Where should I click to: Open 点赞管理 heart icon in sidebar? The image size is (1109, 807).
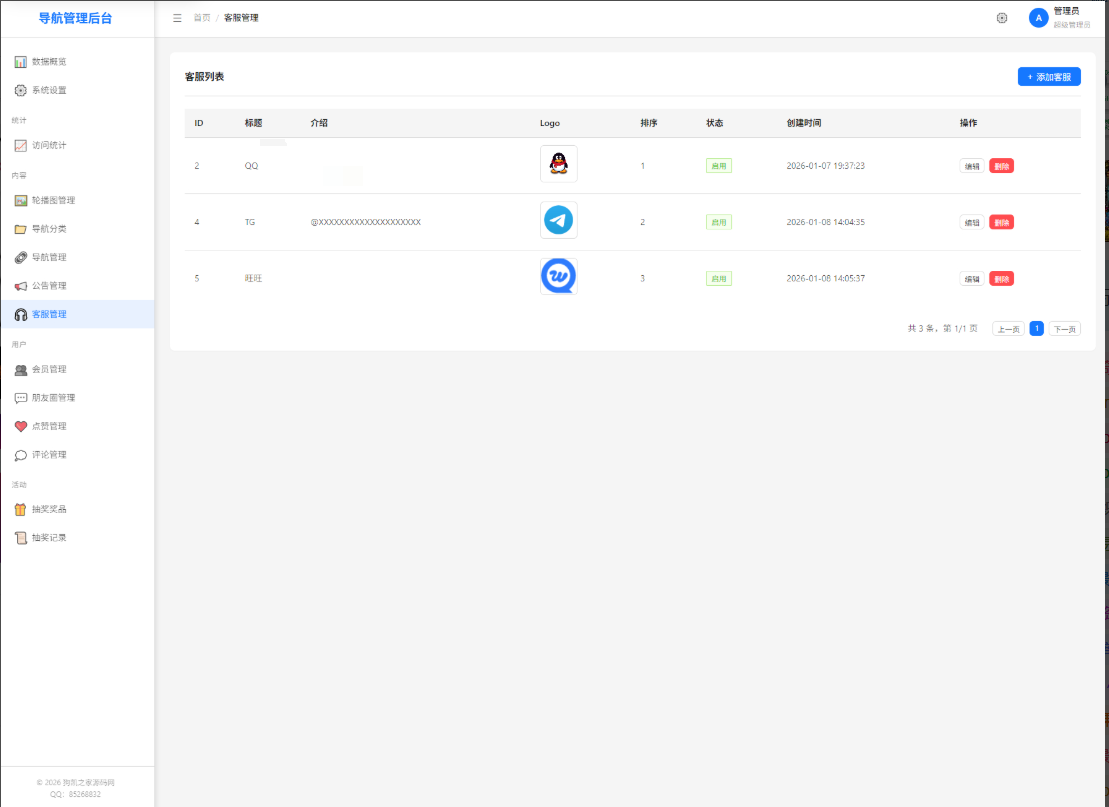click(x=21, y=426)
